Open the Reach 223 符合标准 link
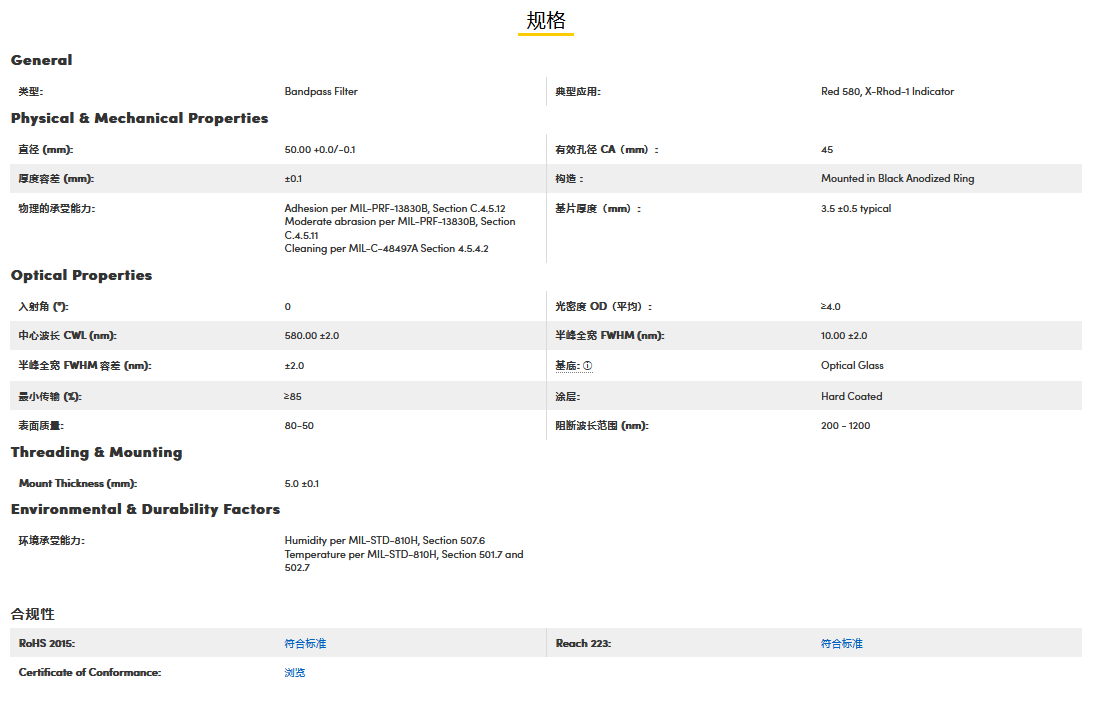The image size is (1094, 710). [841, 643]
